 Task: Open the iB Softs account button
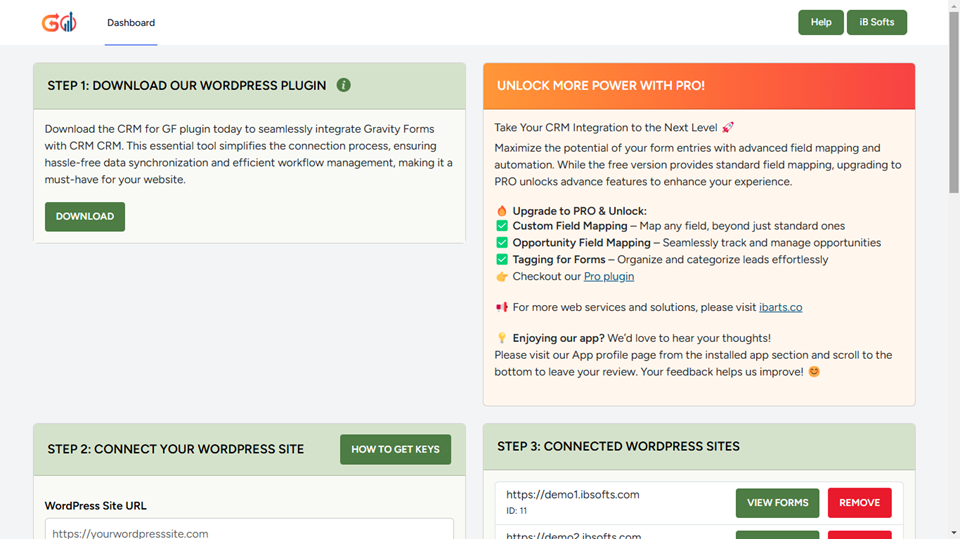point(876,22)
